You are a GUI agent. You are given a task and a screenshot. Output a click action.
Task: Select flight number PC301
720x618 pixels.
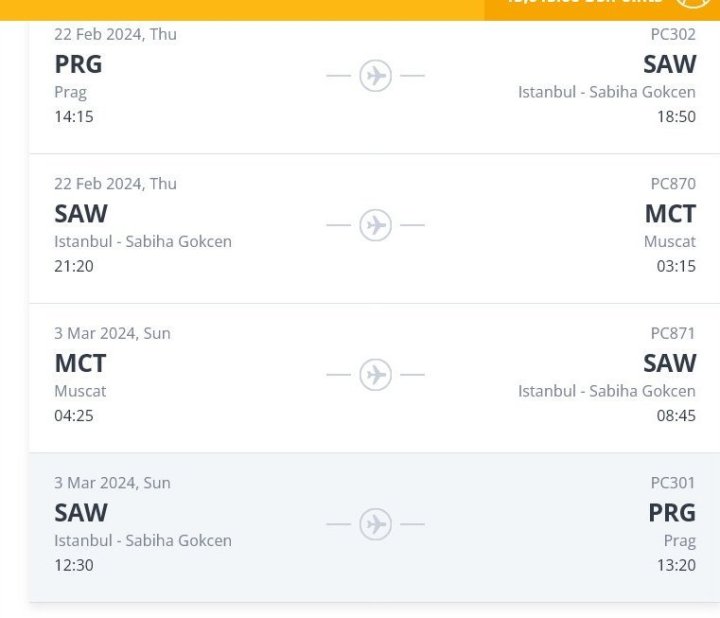[673, 483]
